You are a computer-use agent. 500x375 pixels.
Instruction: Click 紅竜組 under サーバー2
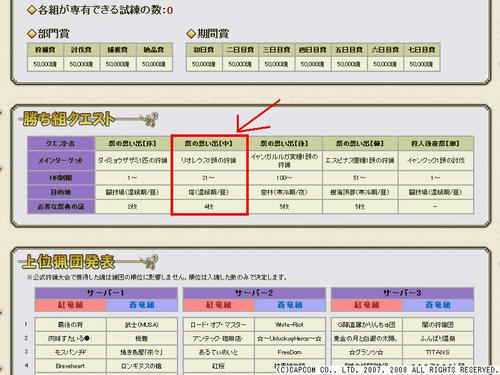tap(219, 305)
